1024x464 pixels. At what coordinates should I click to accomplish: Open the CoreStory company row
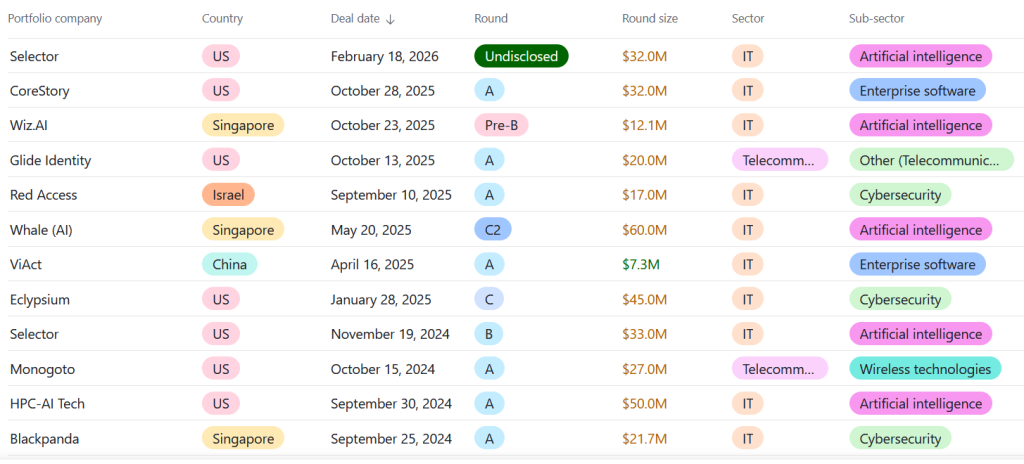[40, 91]
